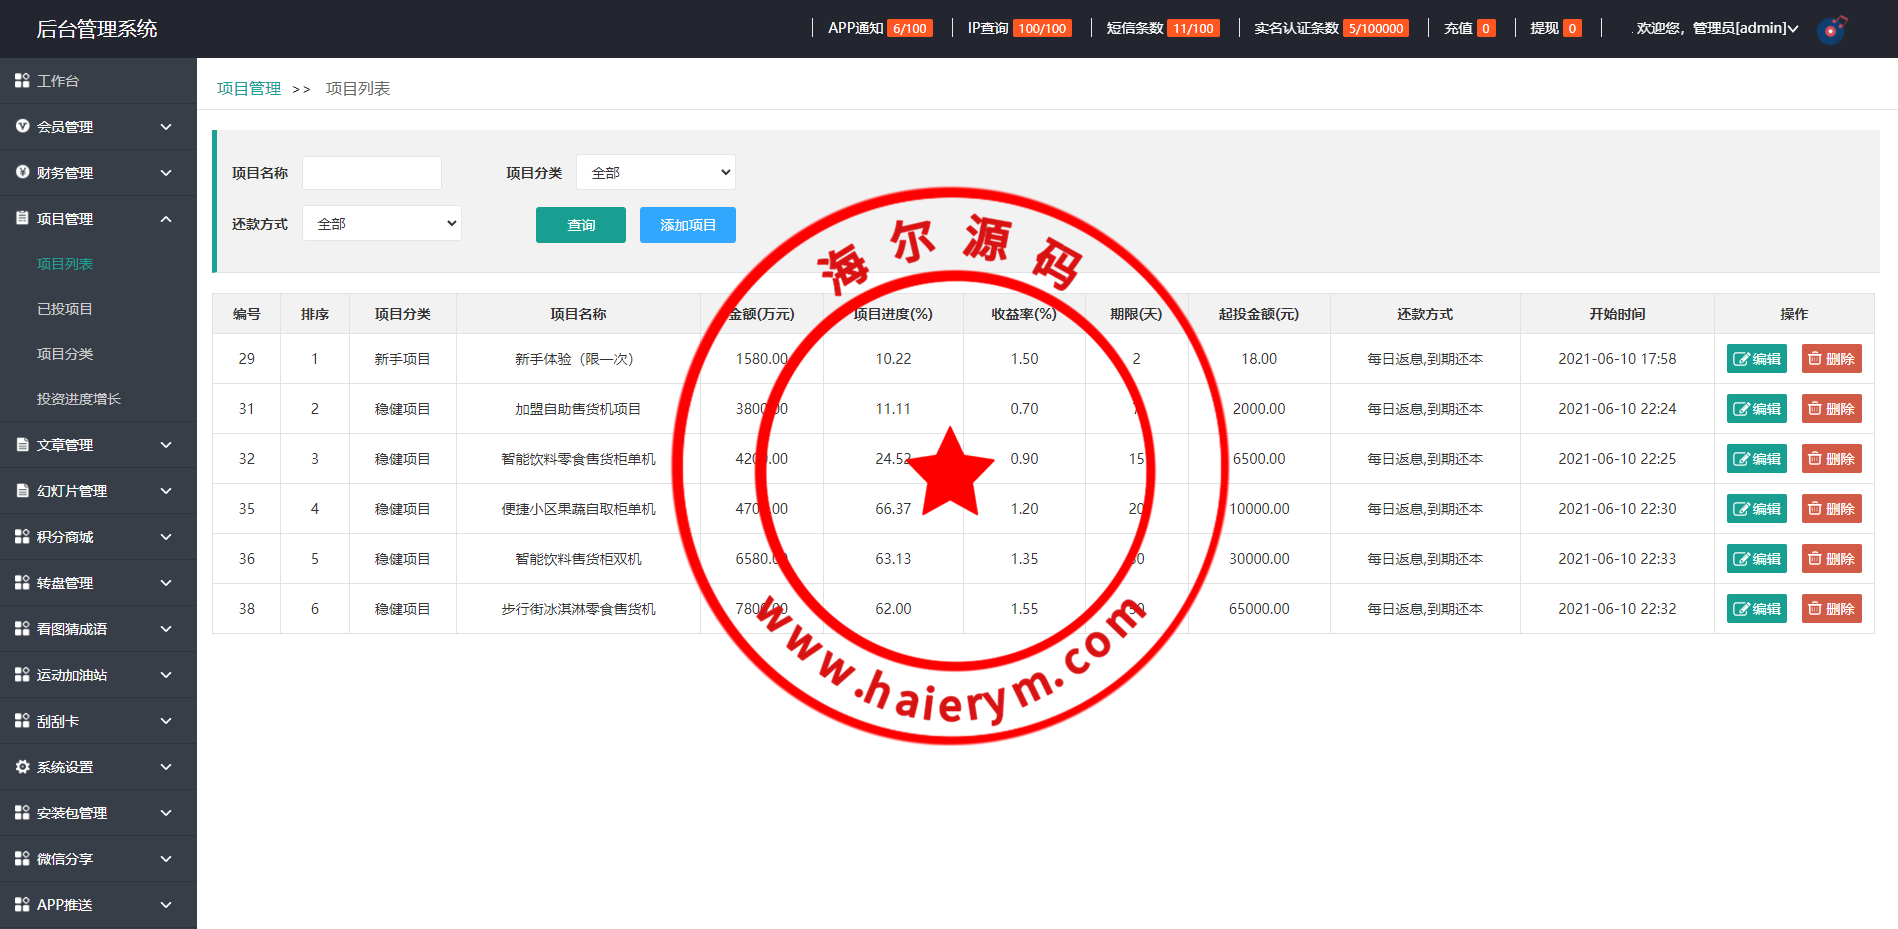The height and width of the screenshot is (929, 1898).
Task: Expand the 积分商城 sidebar menu
Action: pyautogui.click(x=166, y=537)
